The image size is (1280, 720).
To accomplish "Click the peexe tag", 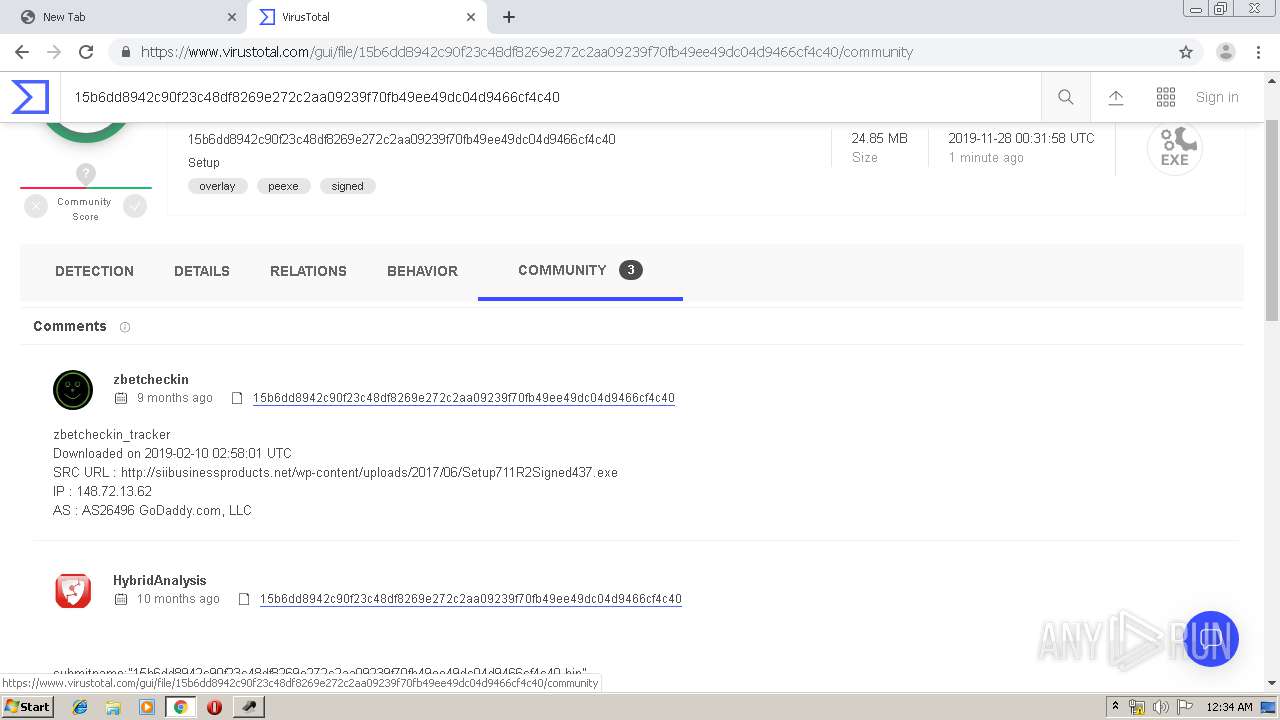I will [283, 186].
